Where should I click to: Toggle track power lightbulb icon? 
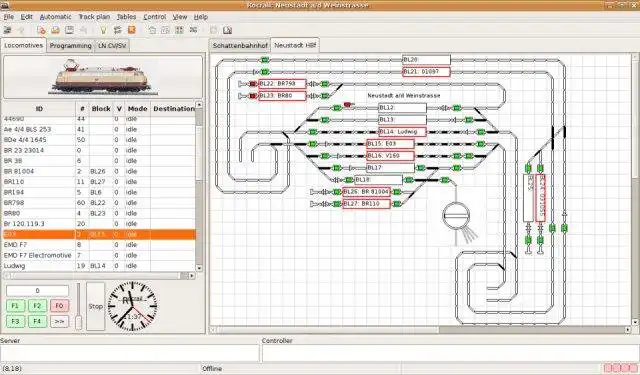tap(103, 30)
